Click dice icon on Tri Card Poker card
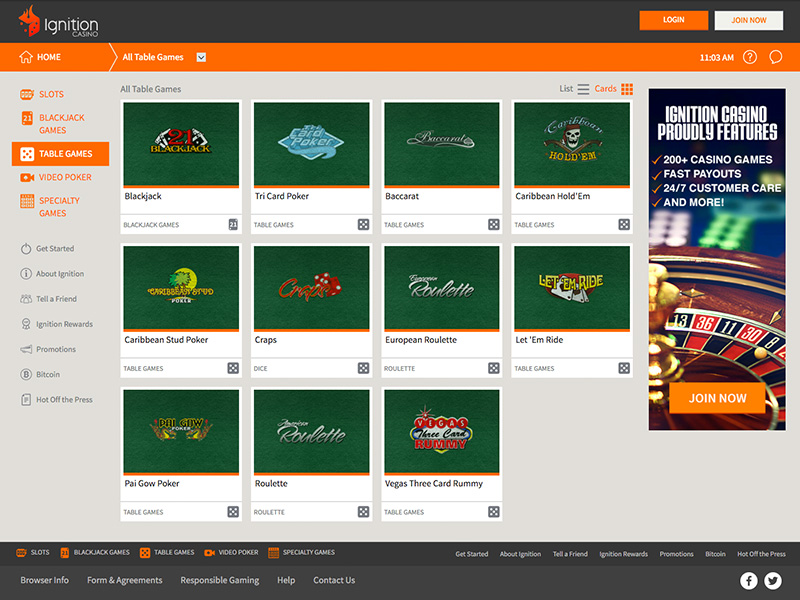The height and width of the screenshot is (600, 800). coord(363,224)
